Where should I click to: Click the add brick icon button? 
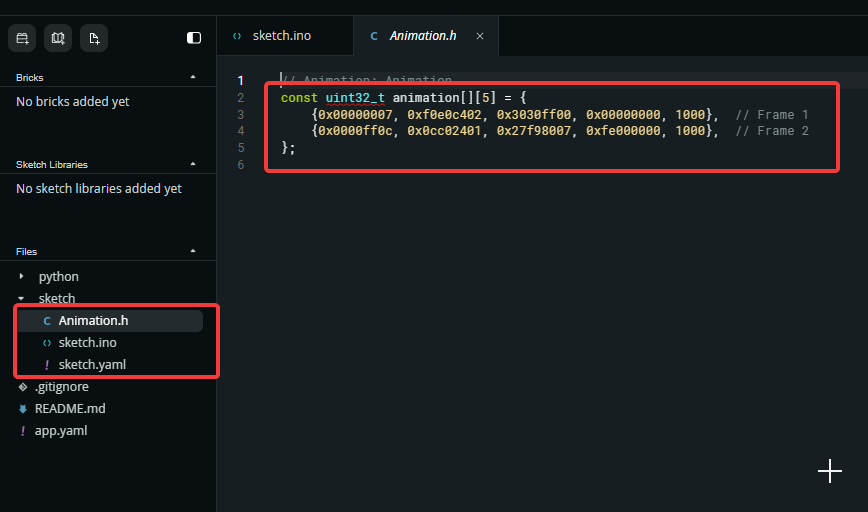(22, 38)
